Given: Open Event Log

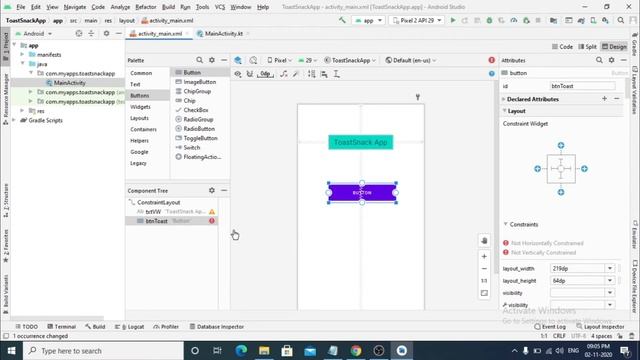Looking at the screenshot, I should click(x=550, y=327).
